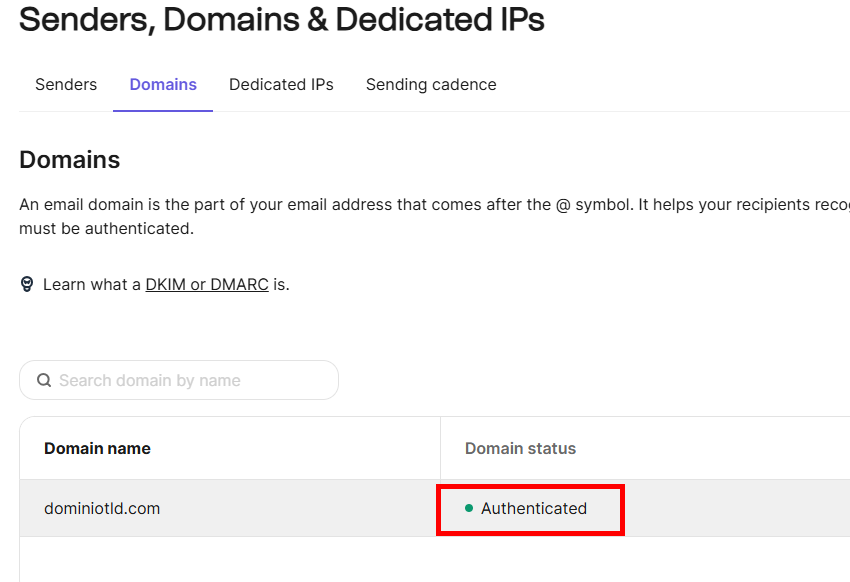
Task: Click the Senders, Domains & Dedicated IPs title
Action: pyautogui.click(x=282, y=20)
